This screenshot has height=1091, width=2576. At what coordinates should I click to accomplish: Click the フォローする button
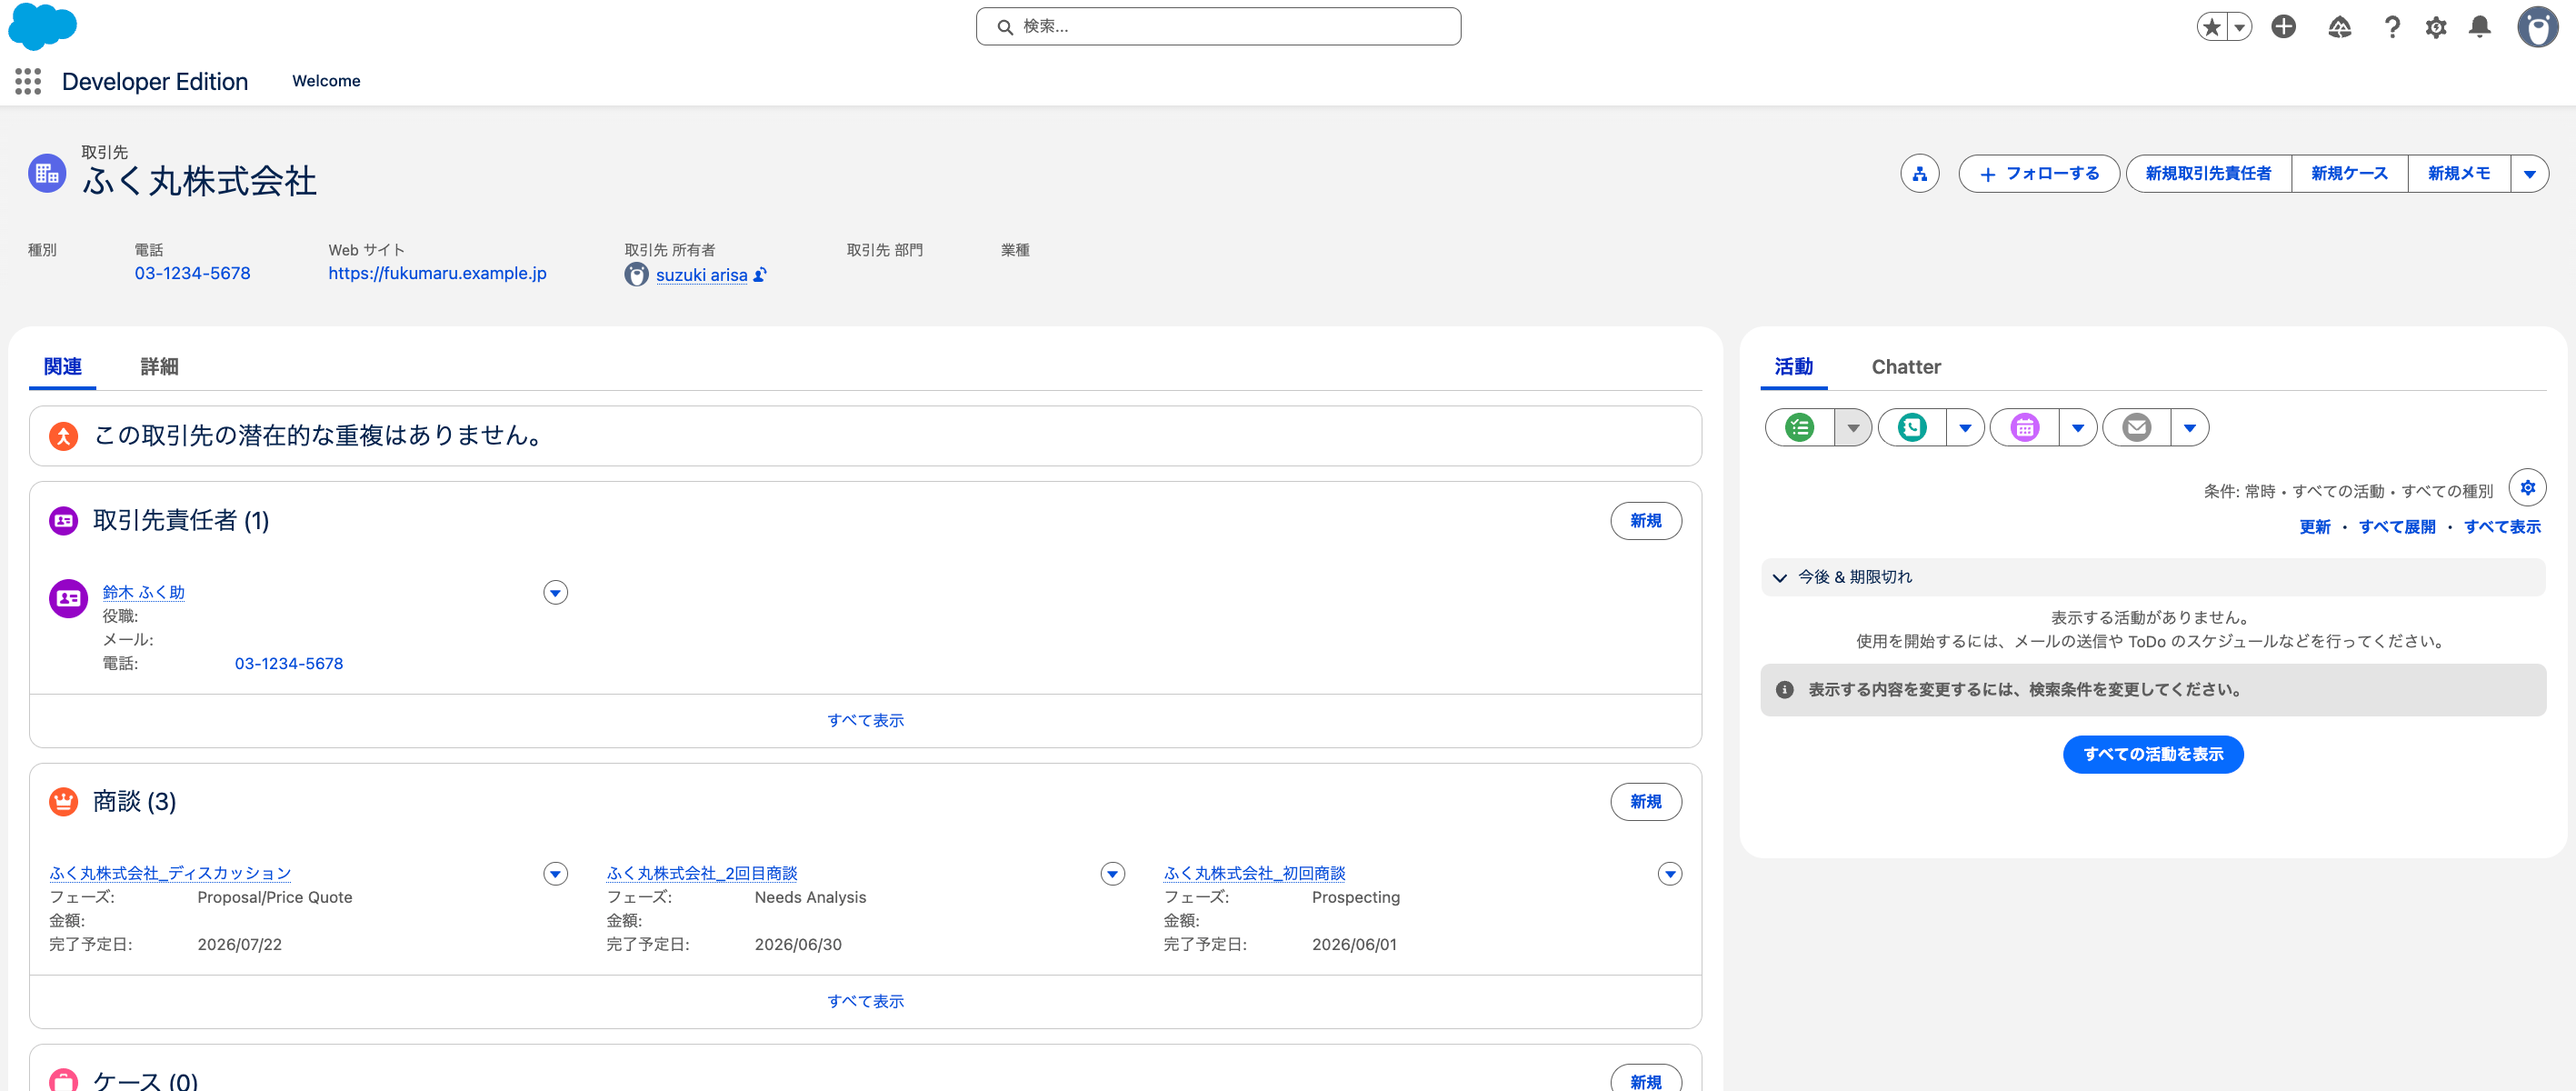click(x=2038, y=174)
